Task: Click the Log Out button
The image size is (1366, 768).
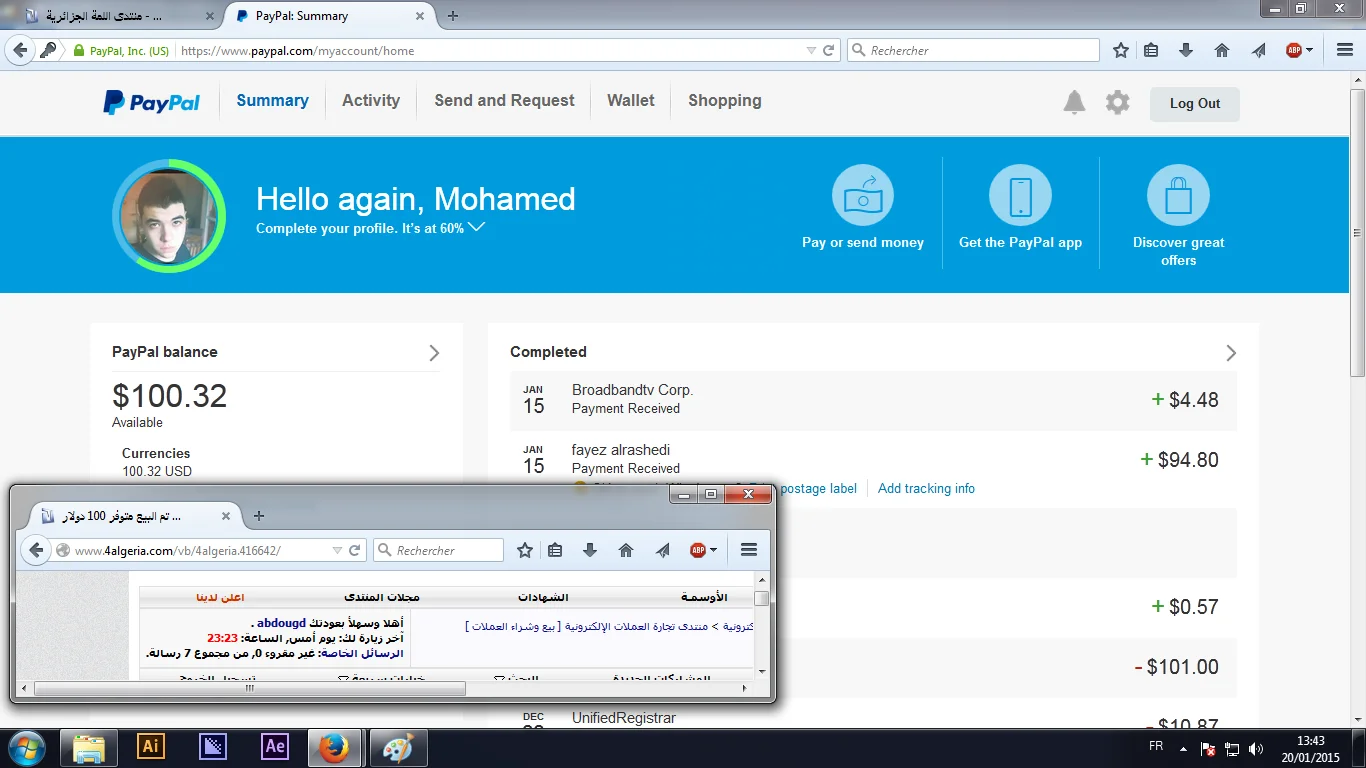Action: point(1194,104)
